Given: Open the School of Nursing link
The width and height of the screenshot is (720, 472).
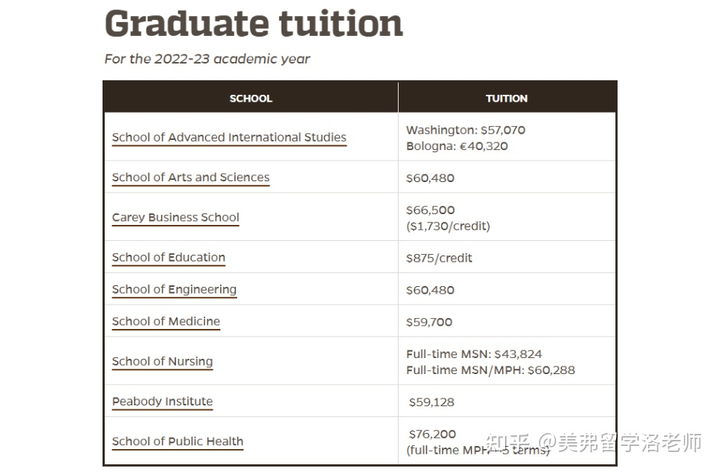Looking at the screenshot, I should [162, 361].
